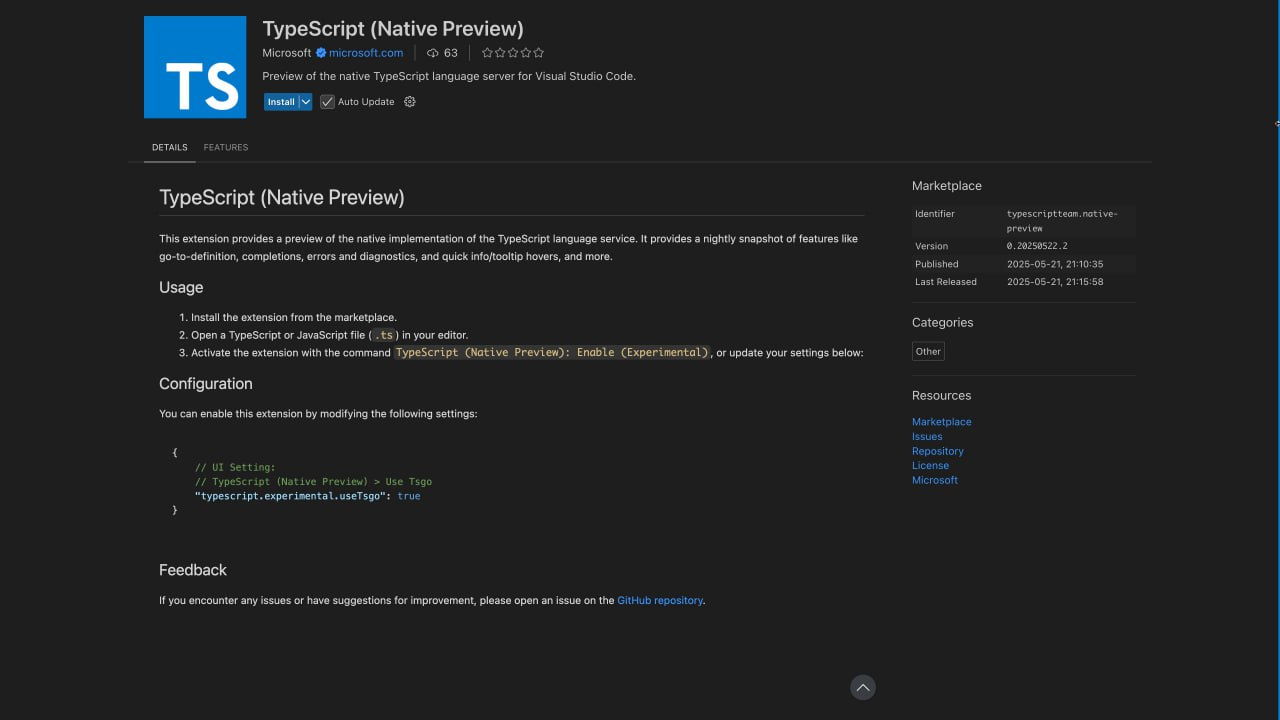
Task: Click the cloud install count icon
Action: [433, 53]
